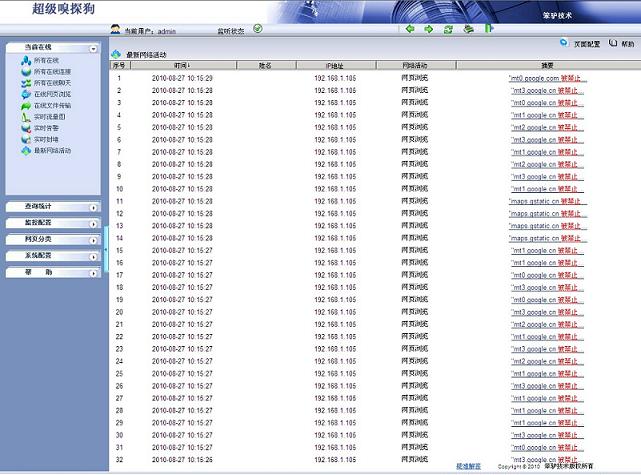The image size is (641, 475).
Task: Collapse the 当前在线 panel
Action: pyautogui.click(x=93, y=48)
